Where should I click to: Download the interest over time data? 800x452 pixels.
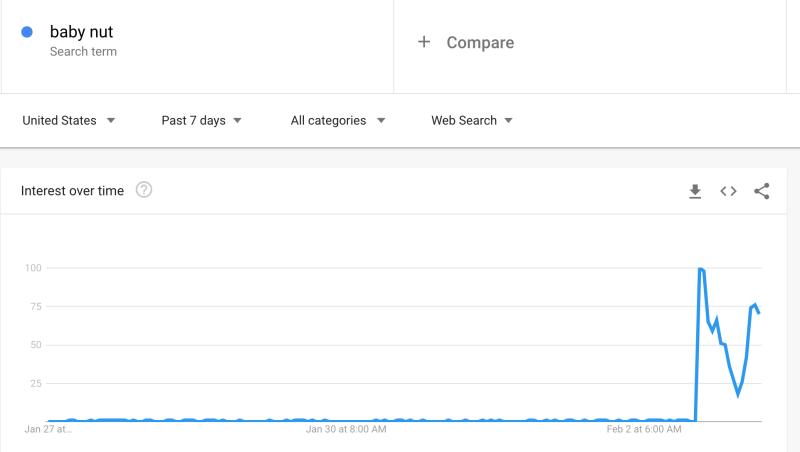tap(695, 191)
